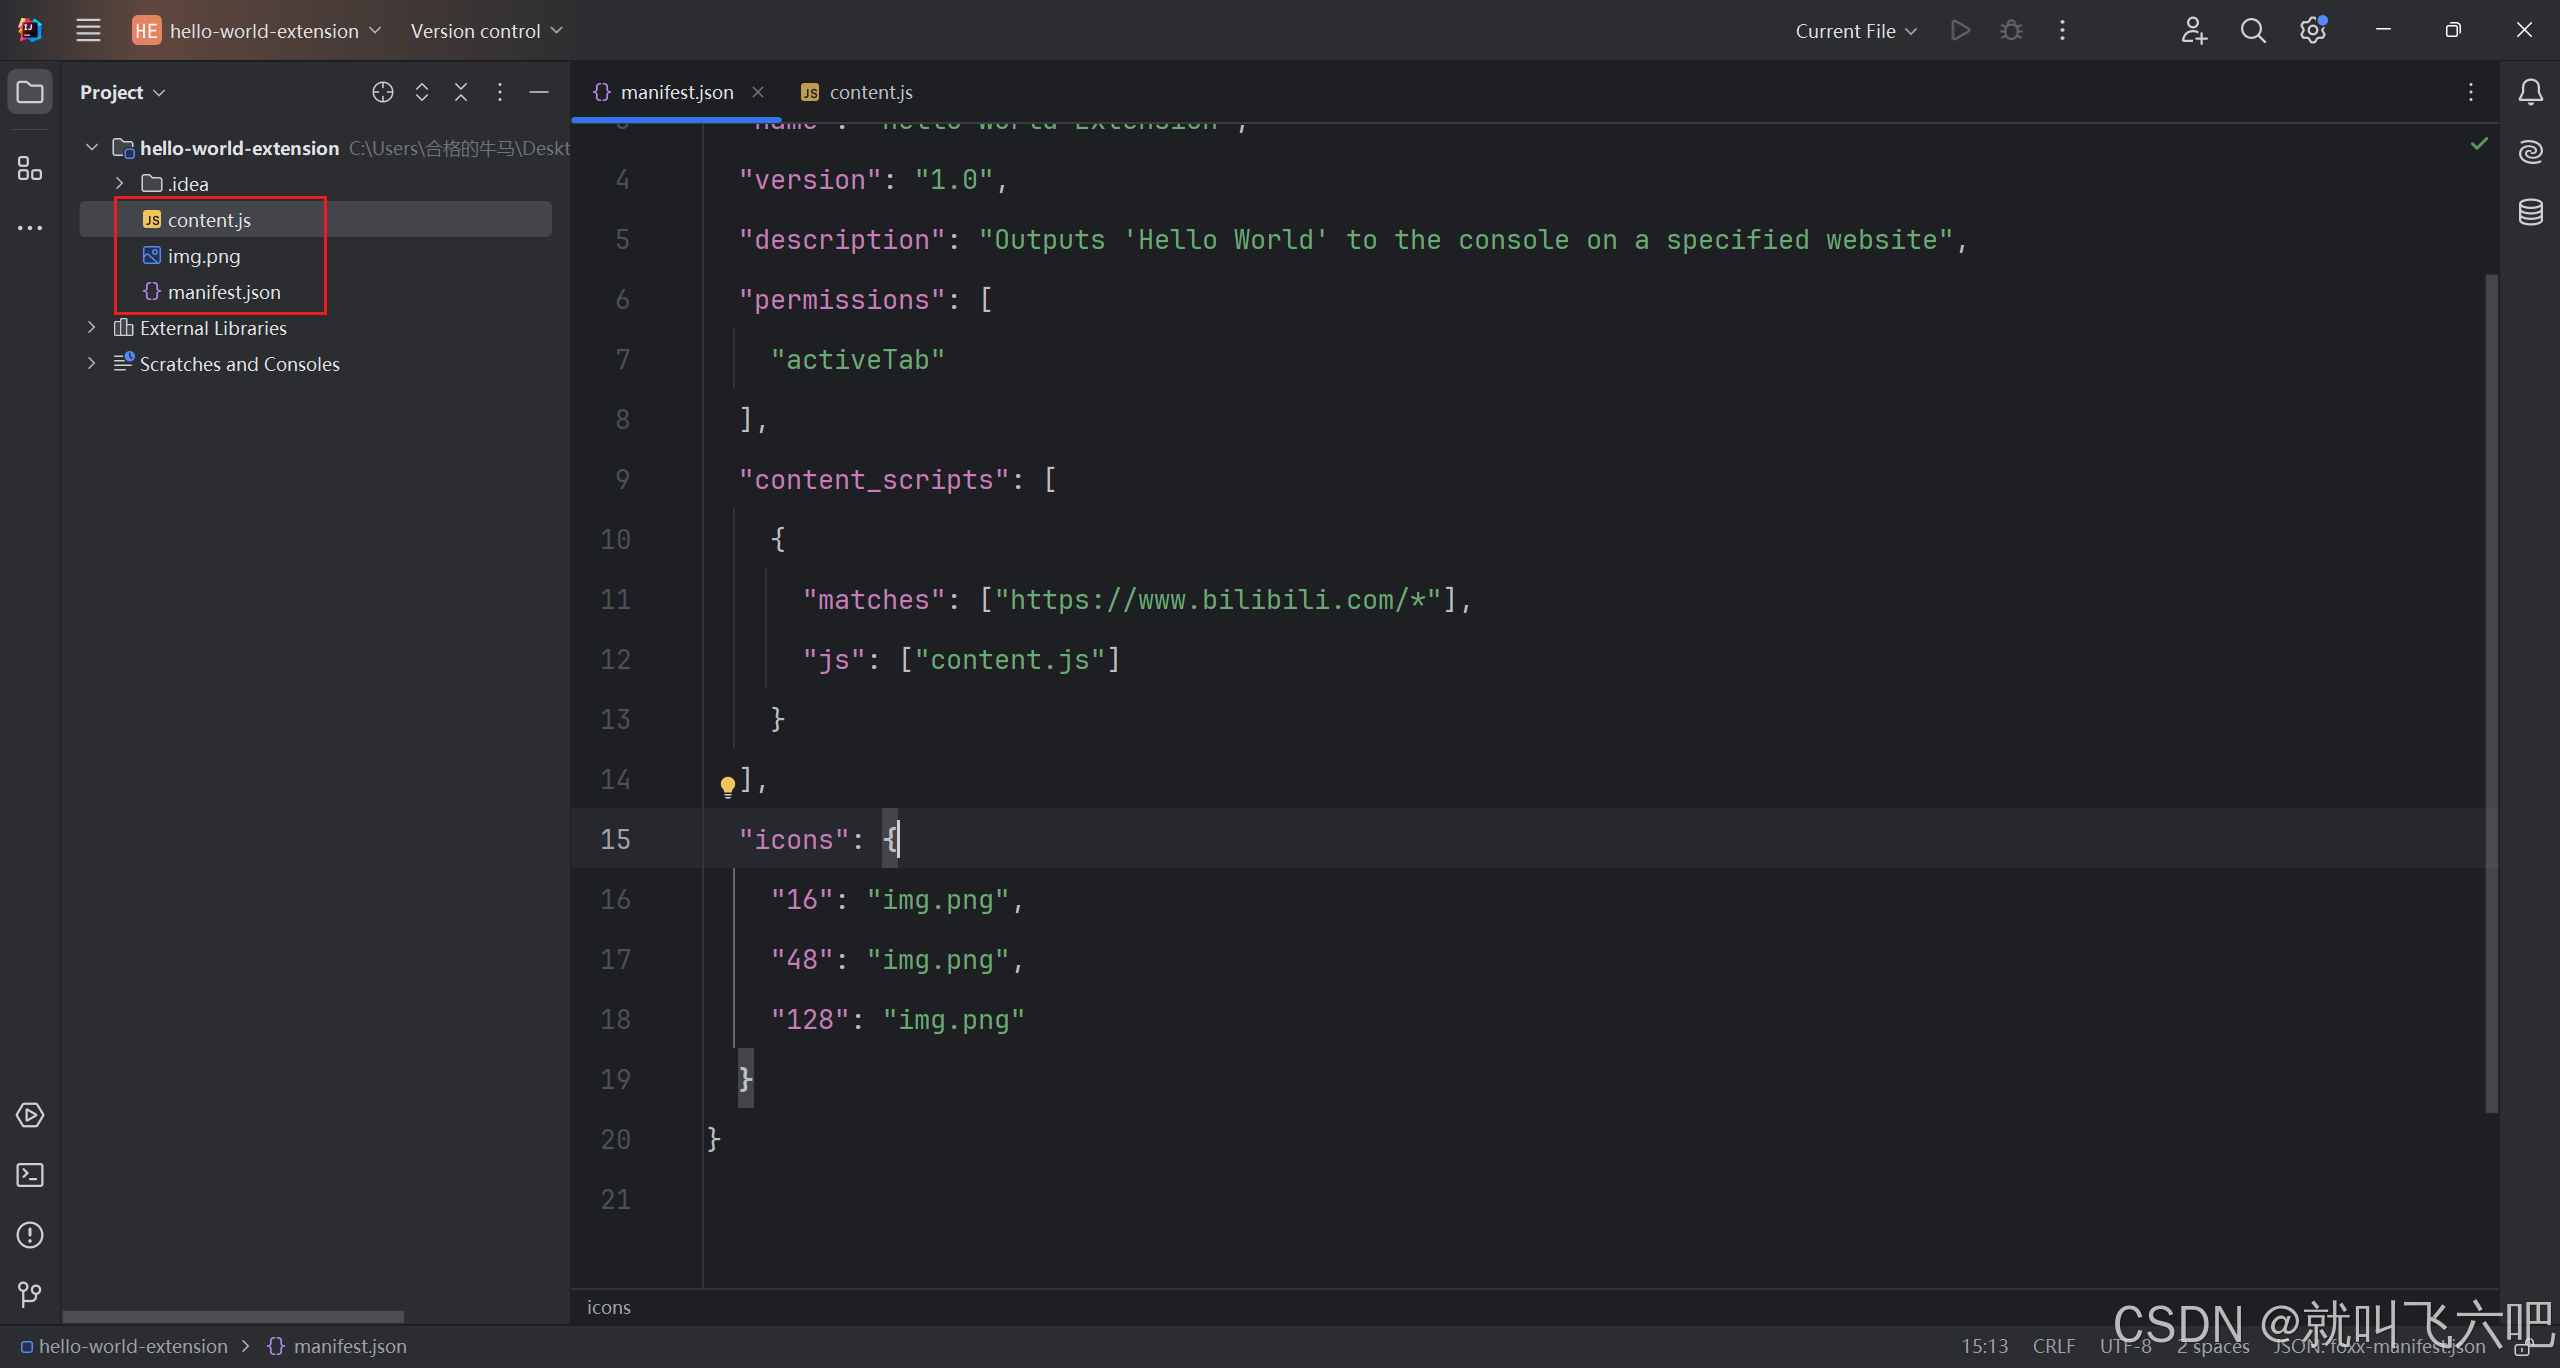Open the AI Assistant panel icon
The width and height of the screenshot is (2560, 1368).
[2530, 152]
